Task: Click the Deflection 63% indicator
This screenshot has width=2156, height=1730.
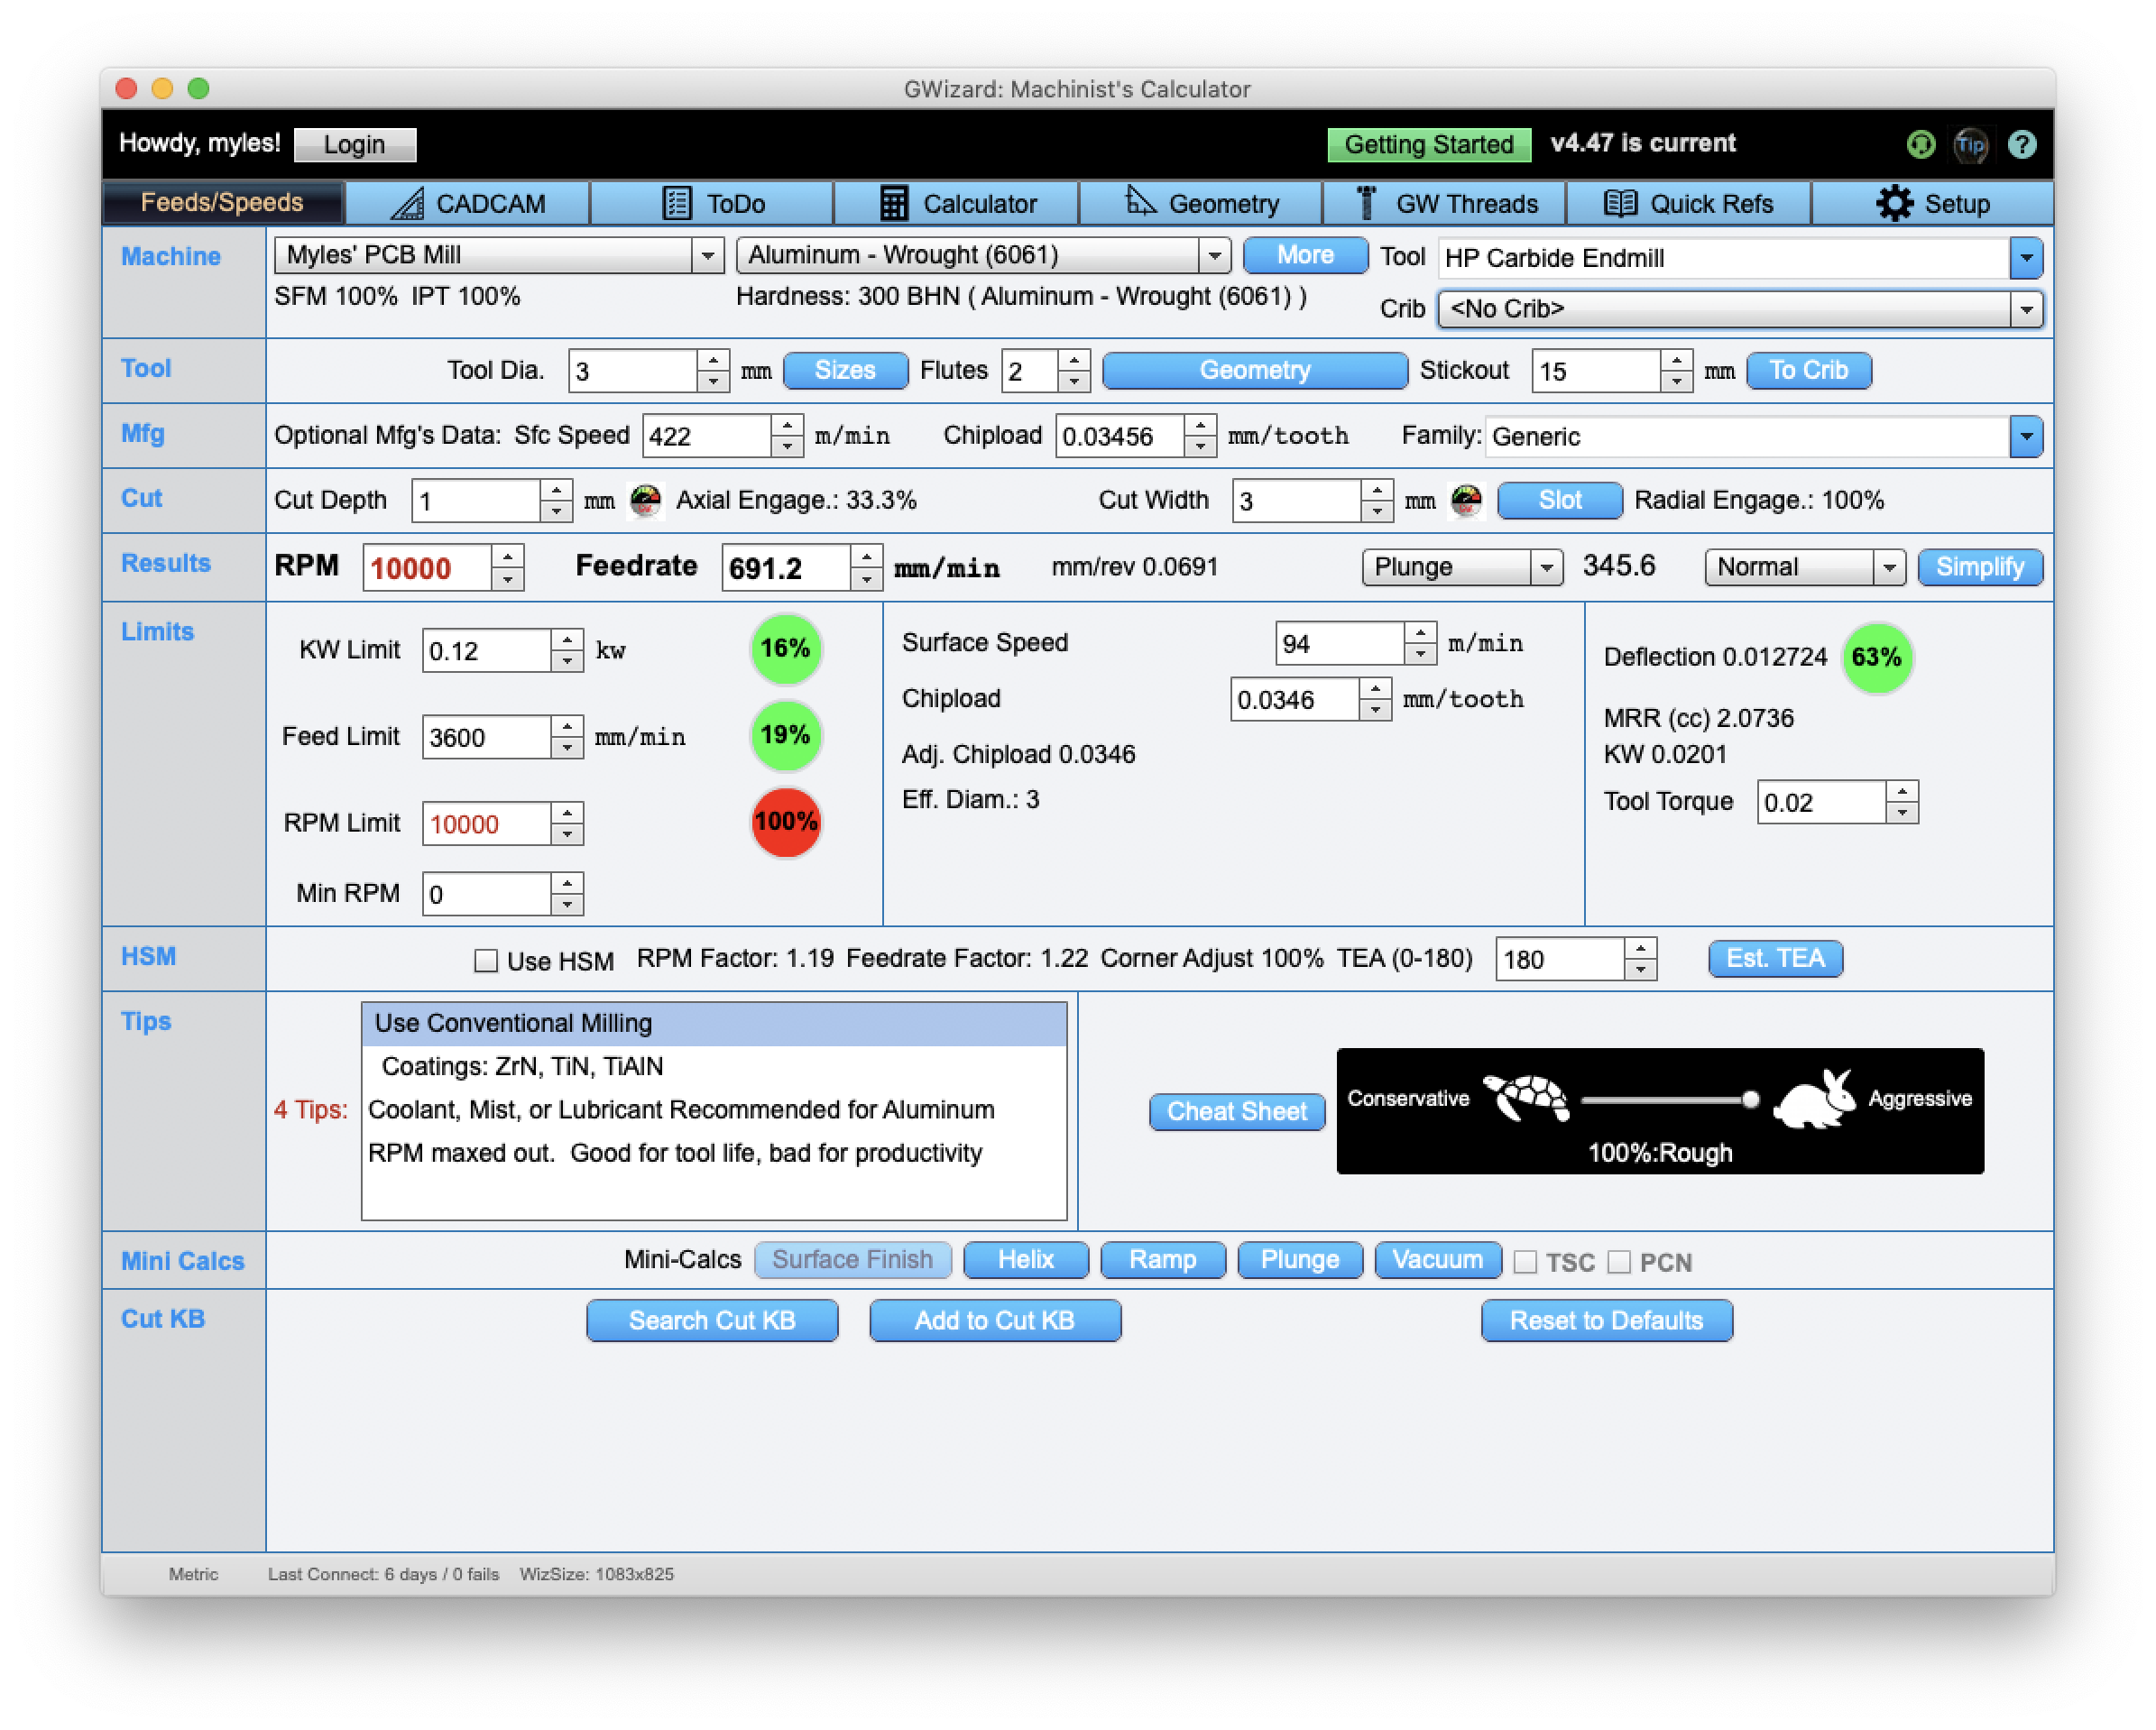Action: click(1877, 657)
